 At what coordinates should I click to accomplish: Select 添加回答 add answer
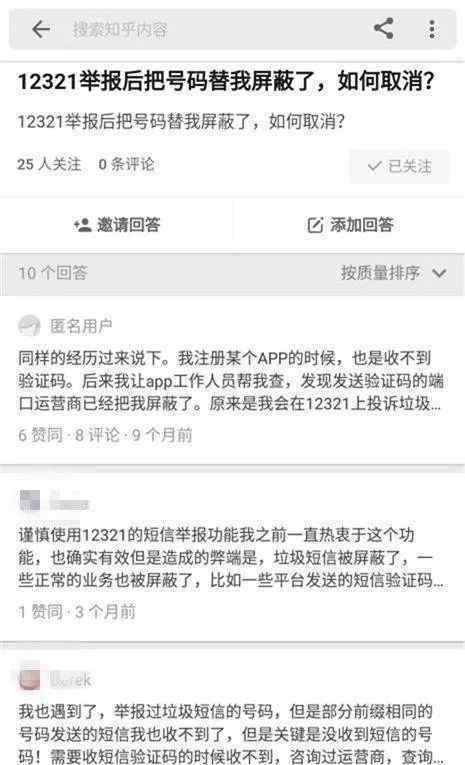[350, 225]
